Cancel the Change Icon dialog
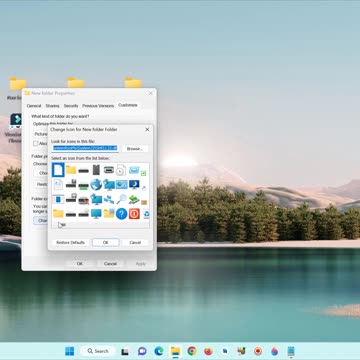Viewport: 360px width, 360px height. coord(135,243)
